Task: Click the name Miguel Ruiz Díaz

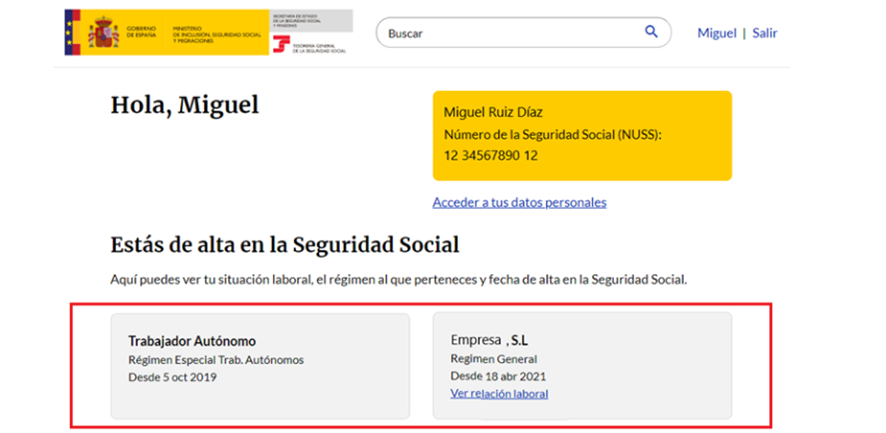Action: coord(493,112)
